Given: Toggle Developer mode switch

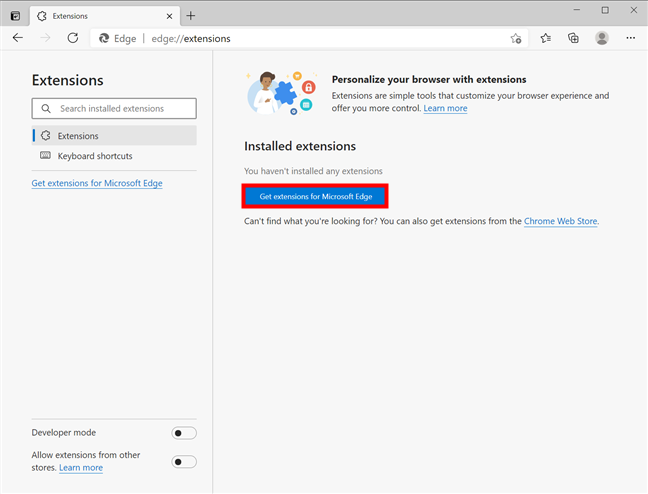Looking at the screenshot, I should coord(184,433).
